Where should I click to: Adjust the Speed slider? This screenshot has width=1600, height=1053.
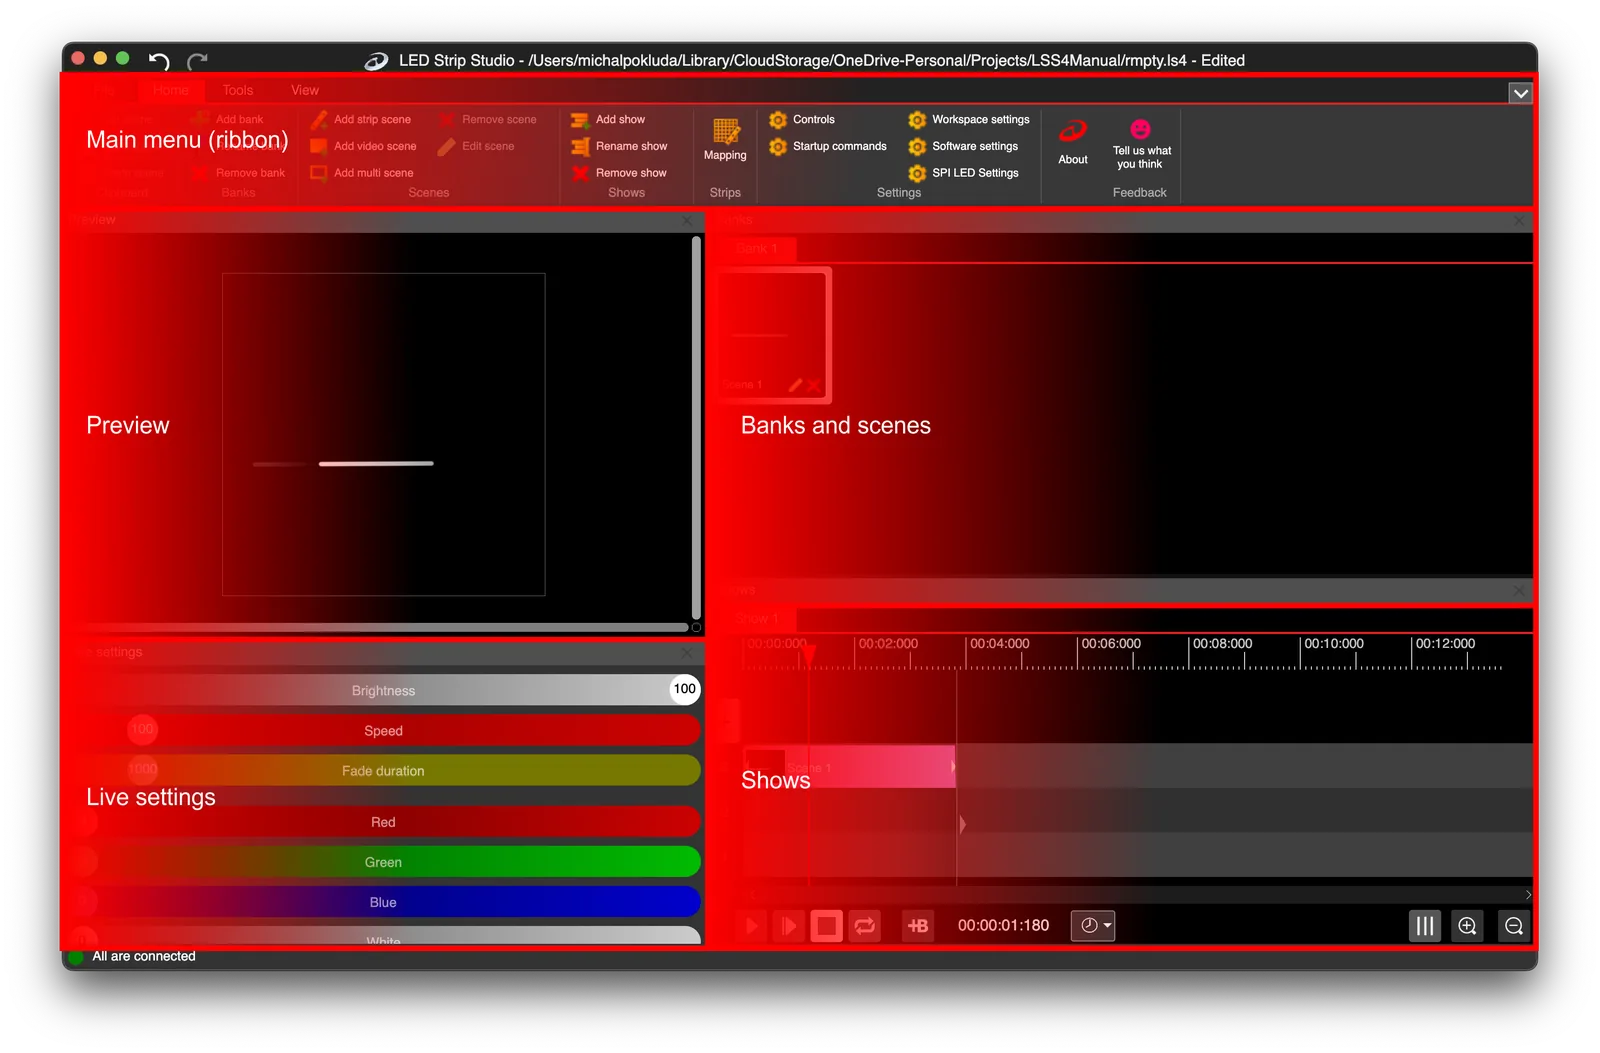pyautogui.click(x=384, y=730)
